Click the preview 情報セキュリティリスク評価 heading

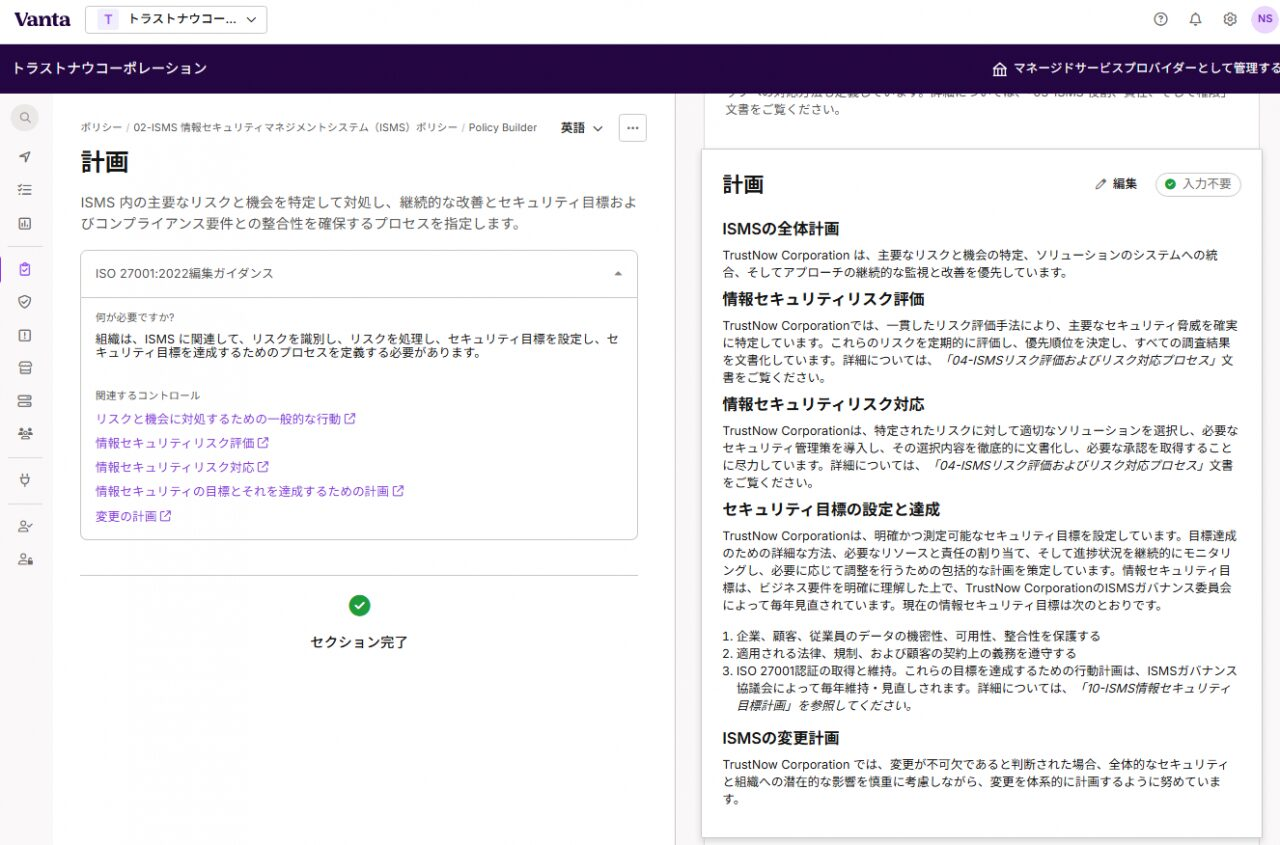(823, 299)
